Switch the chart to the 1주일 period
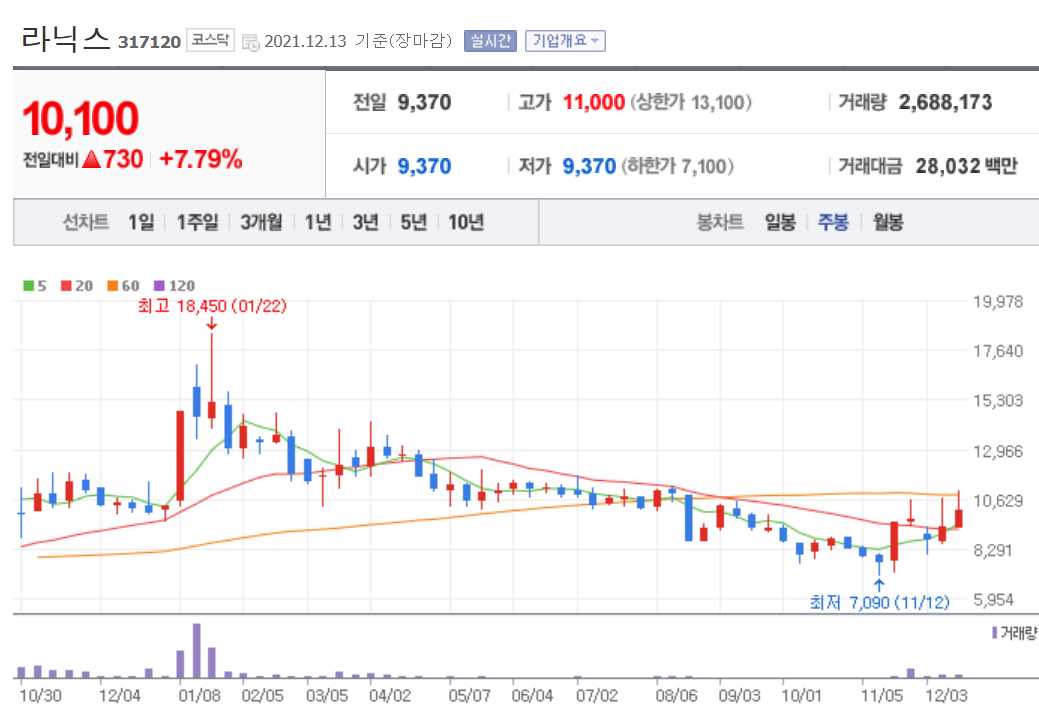Viewport: 1039px width, 707px height. 197,222
